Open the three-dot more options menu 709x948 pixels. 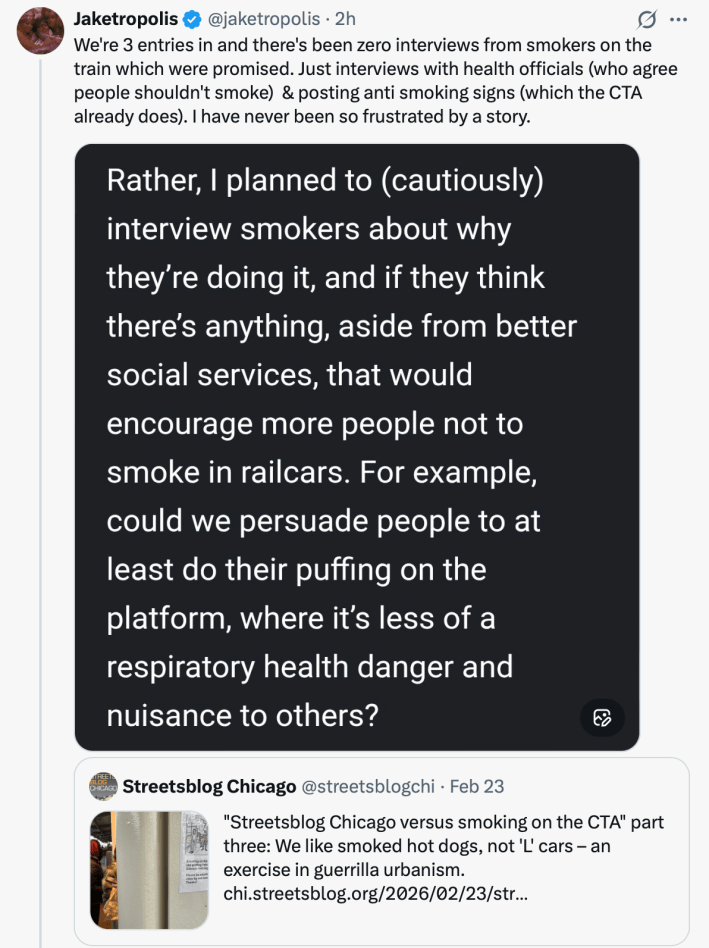point(679,20)
